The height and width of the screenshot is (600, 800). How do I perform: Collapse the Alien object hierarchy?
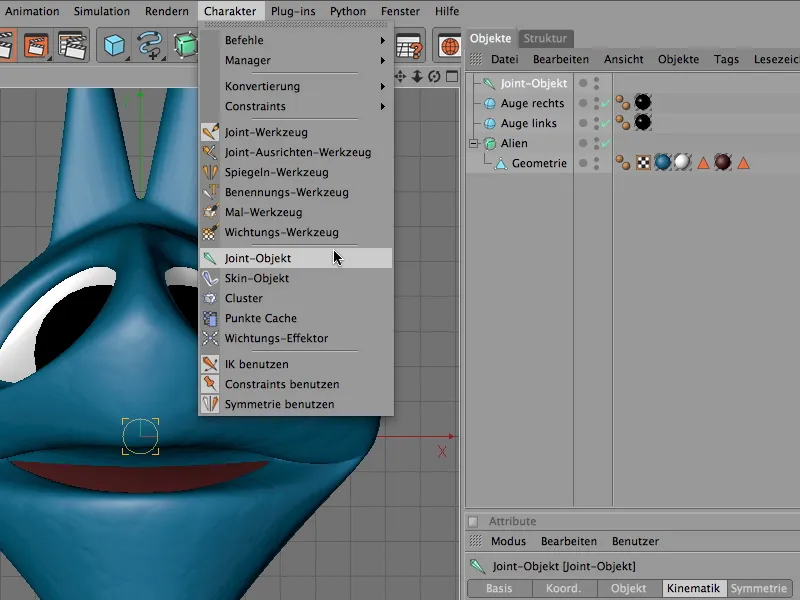coord(473,144)
